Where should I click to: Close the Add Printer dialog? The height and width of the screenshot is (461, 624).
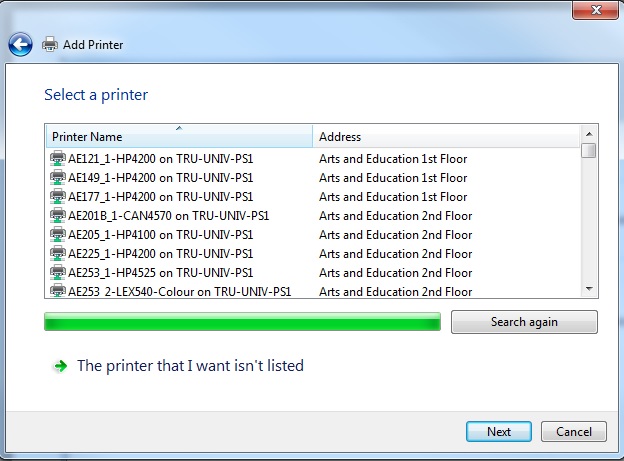click(x=595, y=10)
